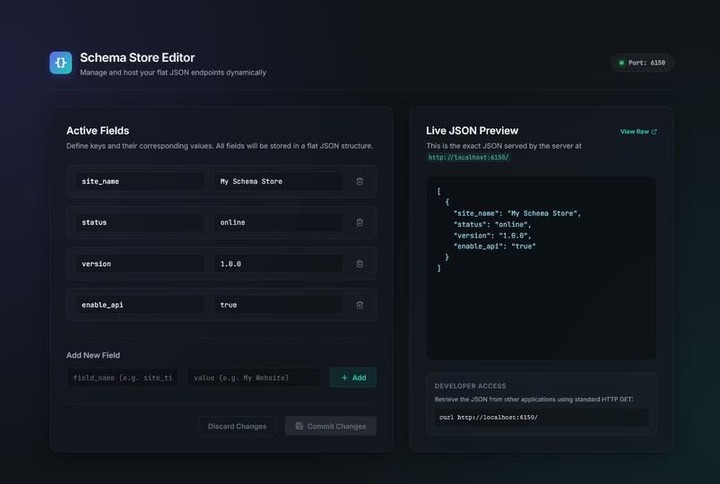Click the save icon in Commit Changes
Viewport: 720px width, 484px height.
299,426
